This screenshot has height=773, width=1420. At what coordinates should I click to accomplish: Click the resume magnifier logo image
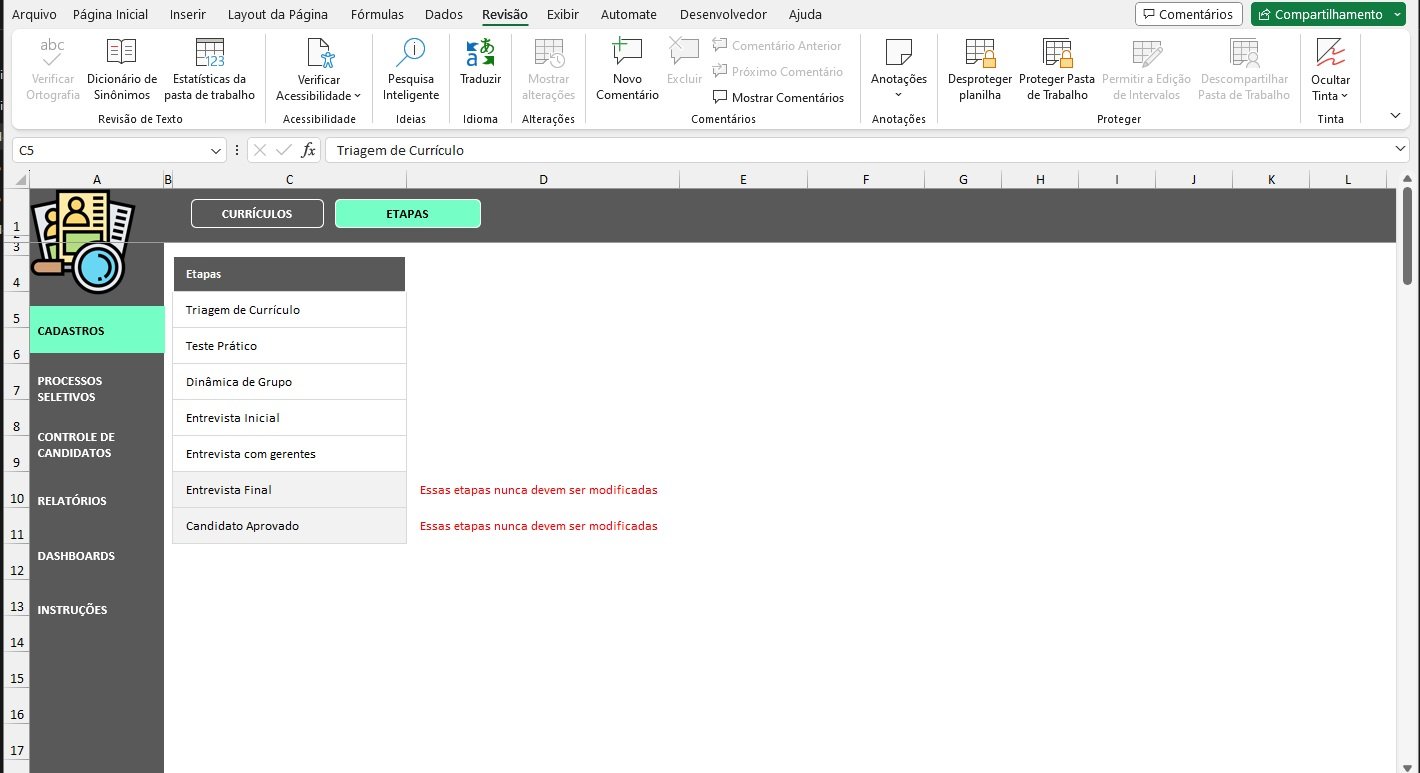81,243
